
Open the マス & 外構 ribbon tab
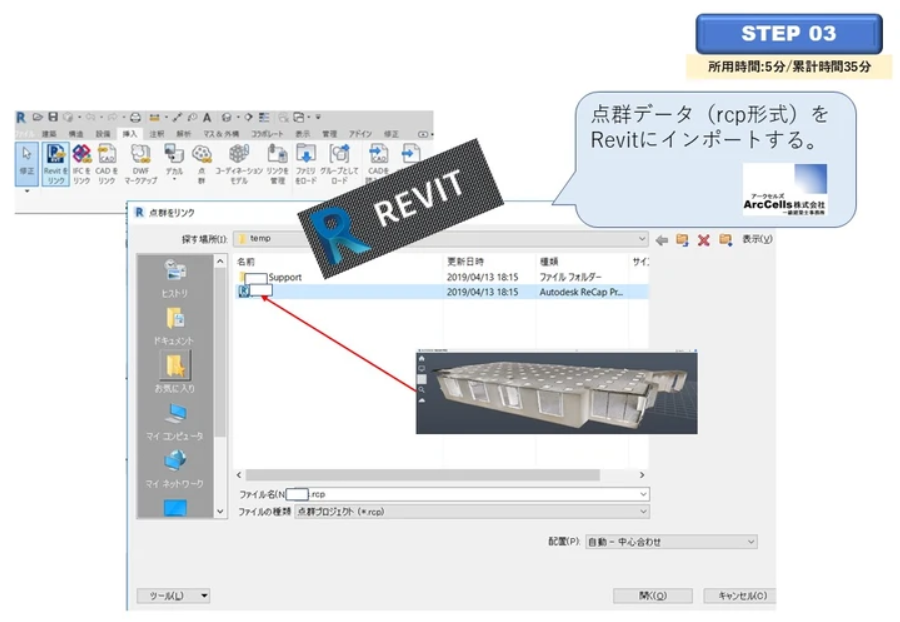[x=221, y=134]
